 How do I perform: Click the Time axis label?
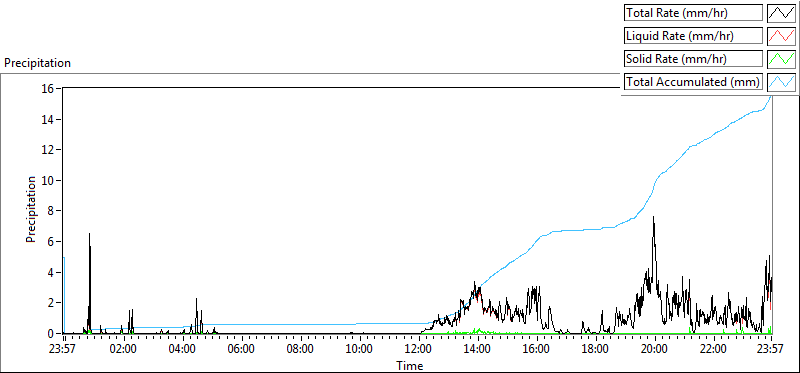pyautogui.click(x=409, y=366)
